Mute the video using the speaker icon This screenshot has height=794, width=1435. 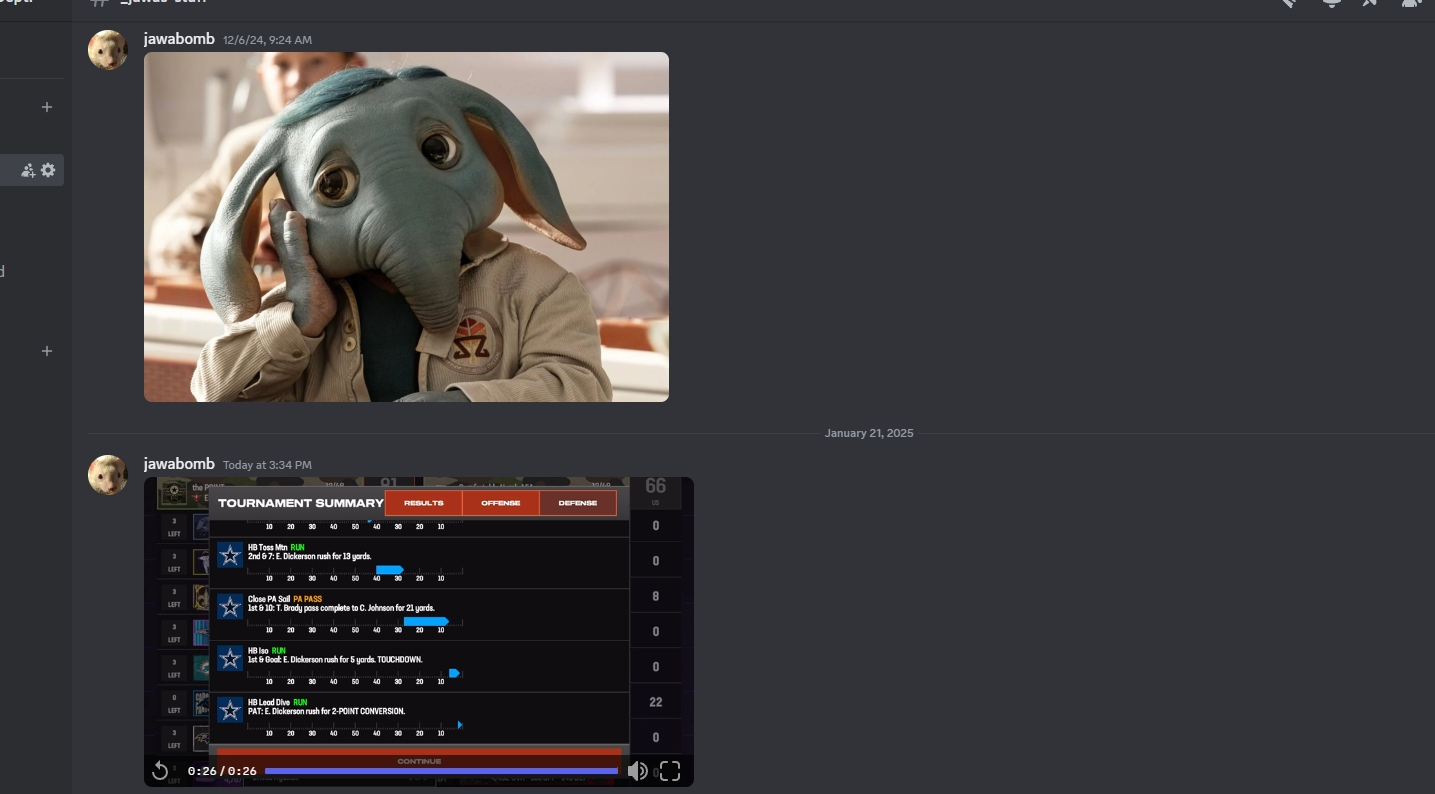click(637, 771)
